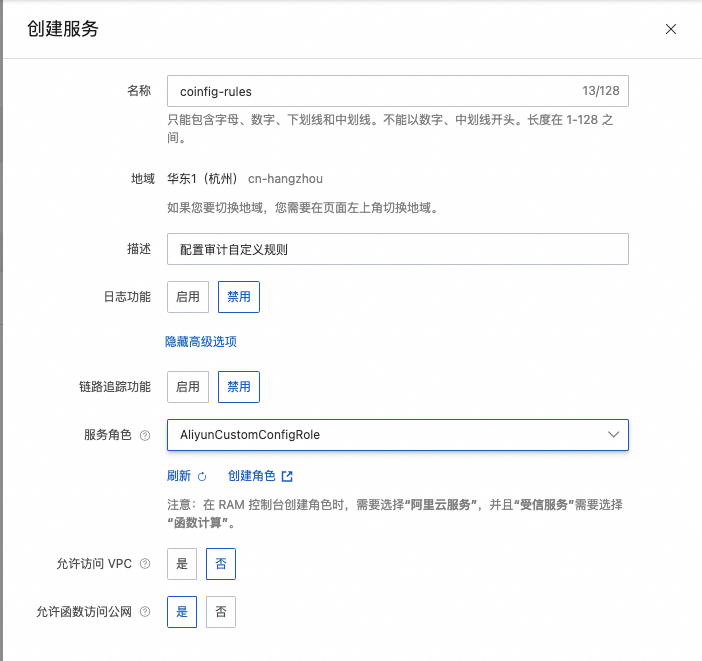
Task: Open the 创建角色 link
Action: coord(252,476)
